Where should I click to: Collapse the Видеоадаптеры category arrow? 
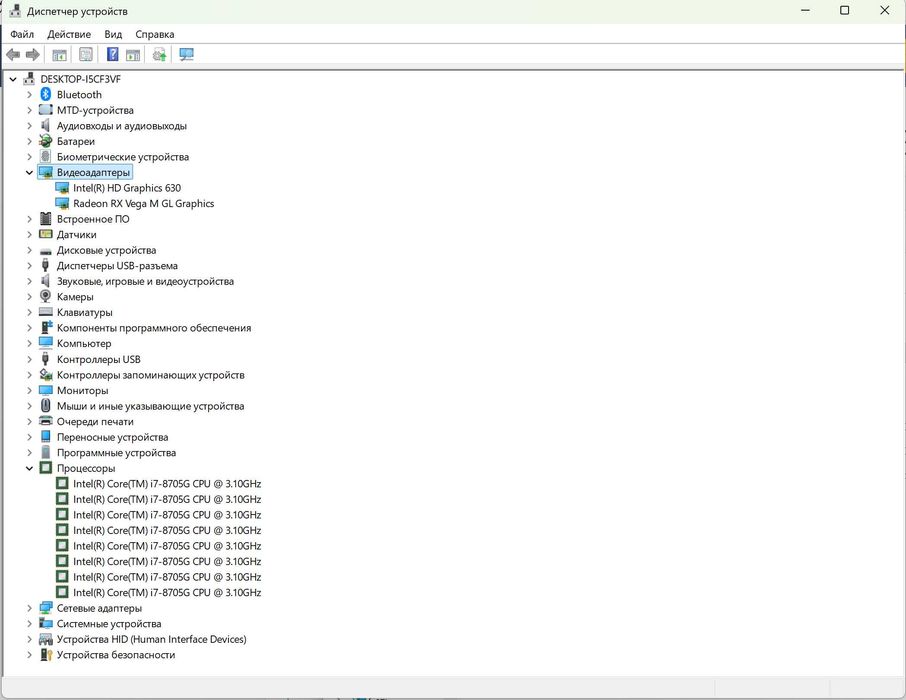coord(29,172)
